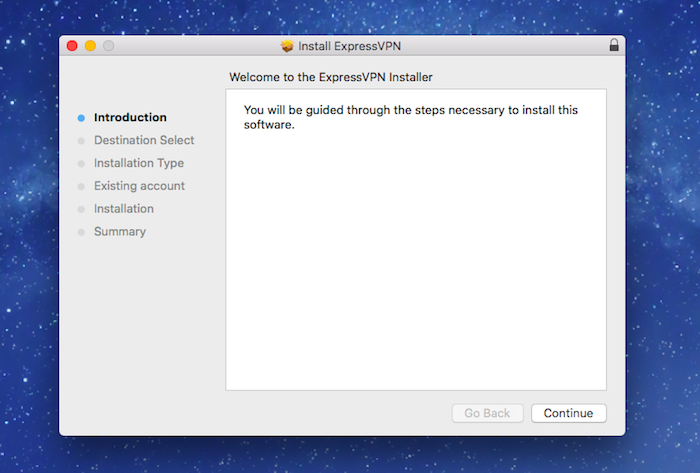Screen dimensions: 700x473
Task: Click the package icon beside Install ExpressVPN
Action: [287, 46]
